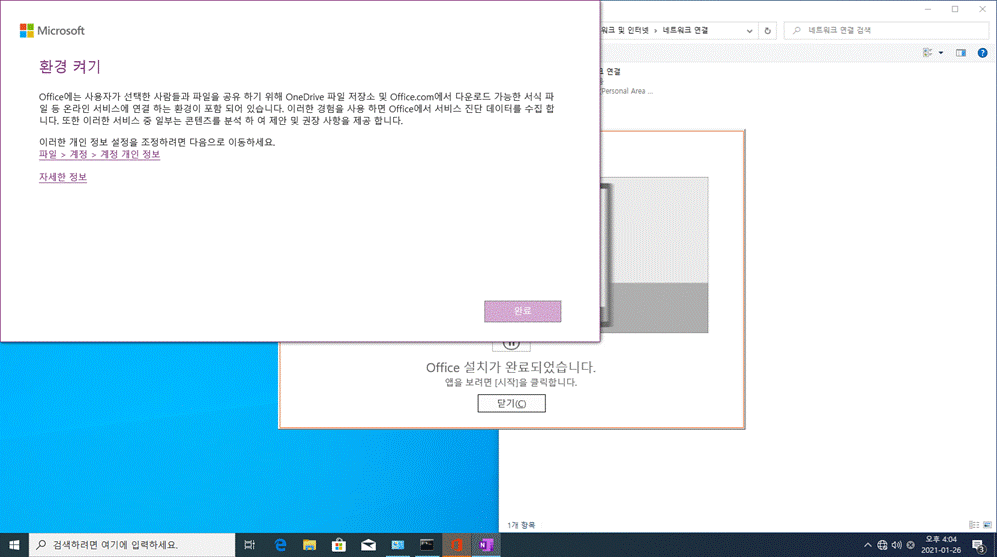Open the notification center icon
This screenshot has height=557, width=997.
pos(979,545)
